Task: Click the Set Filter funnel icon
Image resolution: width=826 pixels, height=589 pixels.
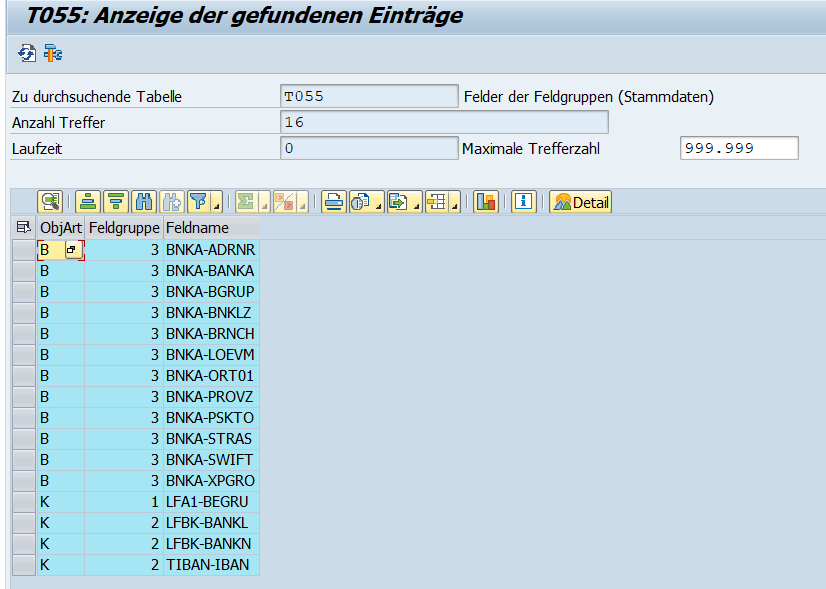Action: point(198,202)
